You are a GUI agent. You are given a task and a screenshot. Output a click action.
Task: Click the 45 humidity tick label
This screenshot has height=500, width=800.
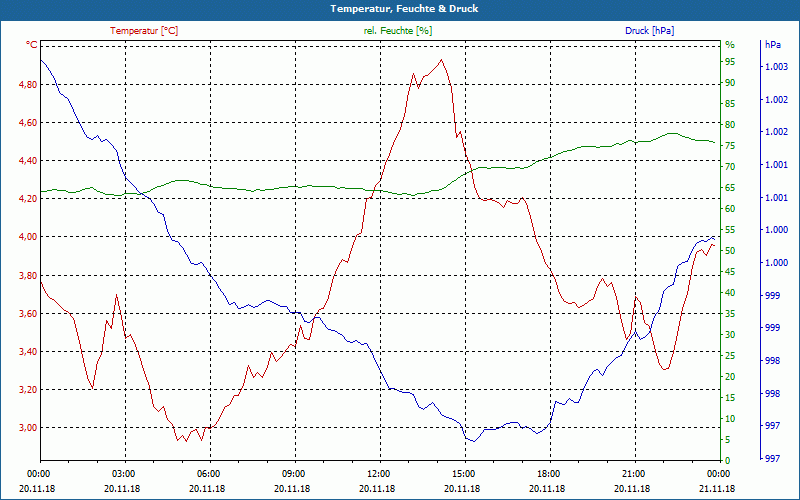(x=730, y=272)
